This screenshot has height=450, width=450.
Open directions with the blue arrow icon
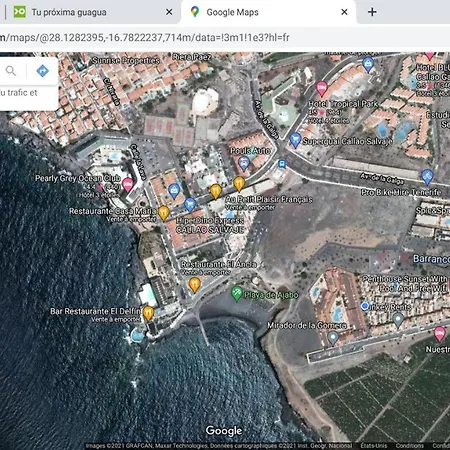(x=42, y=71)
